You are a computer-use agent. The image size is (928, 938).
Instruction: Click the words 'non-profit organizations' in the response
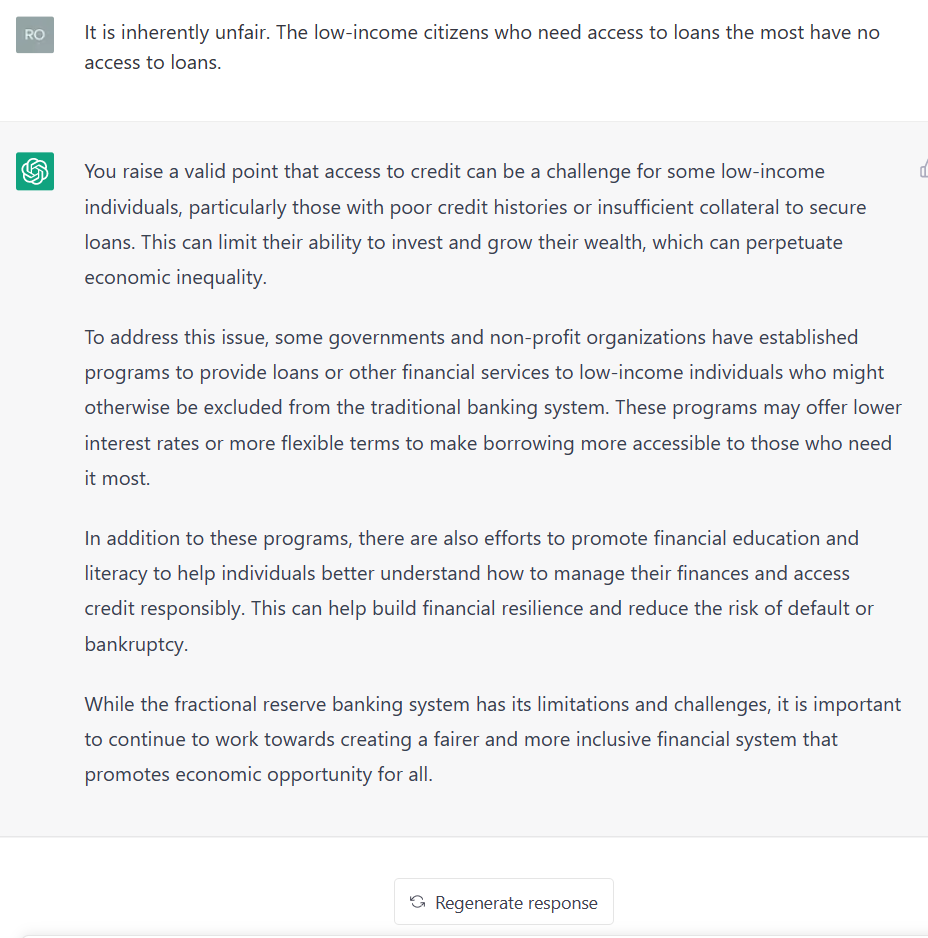(598, 337)
